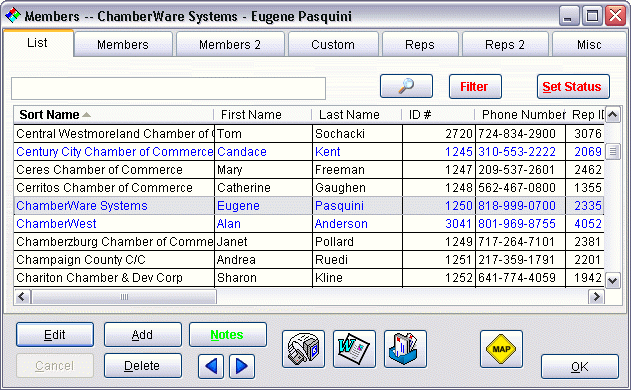
Task: Click the magnifying glass search button
Action: point(406,86)
